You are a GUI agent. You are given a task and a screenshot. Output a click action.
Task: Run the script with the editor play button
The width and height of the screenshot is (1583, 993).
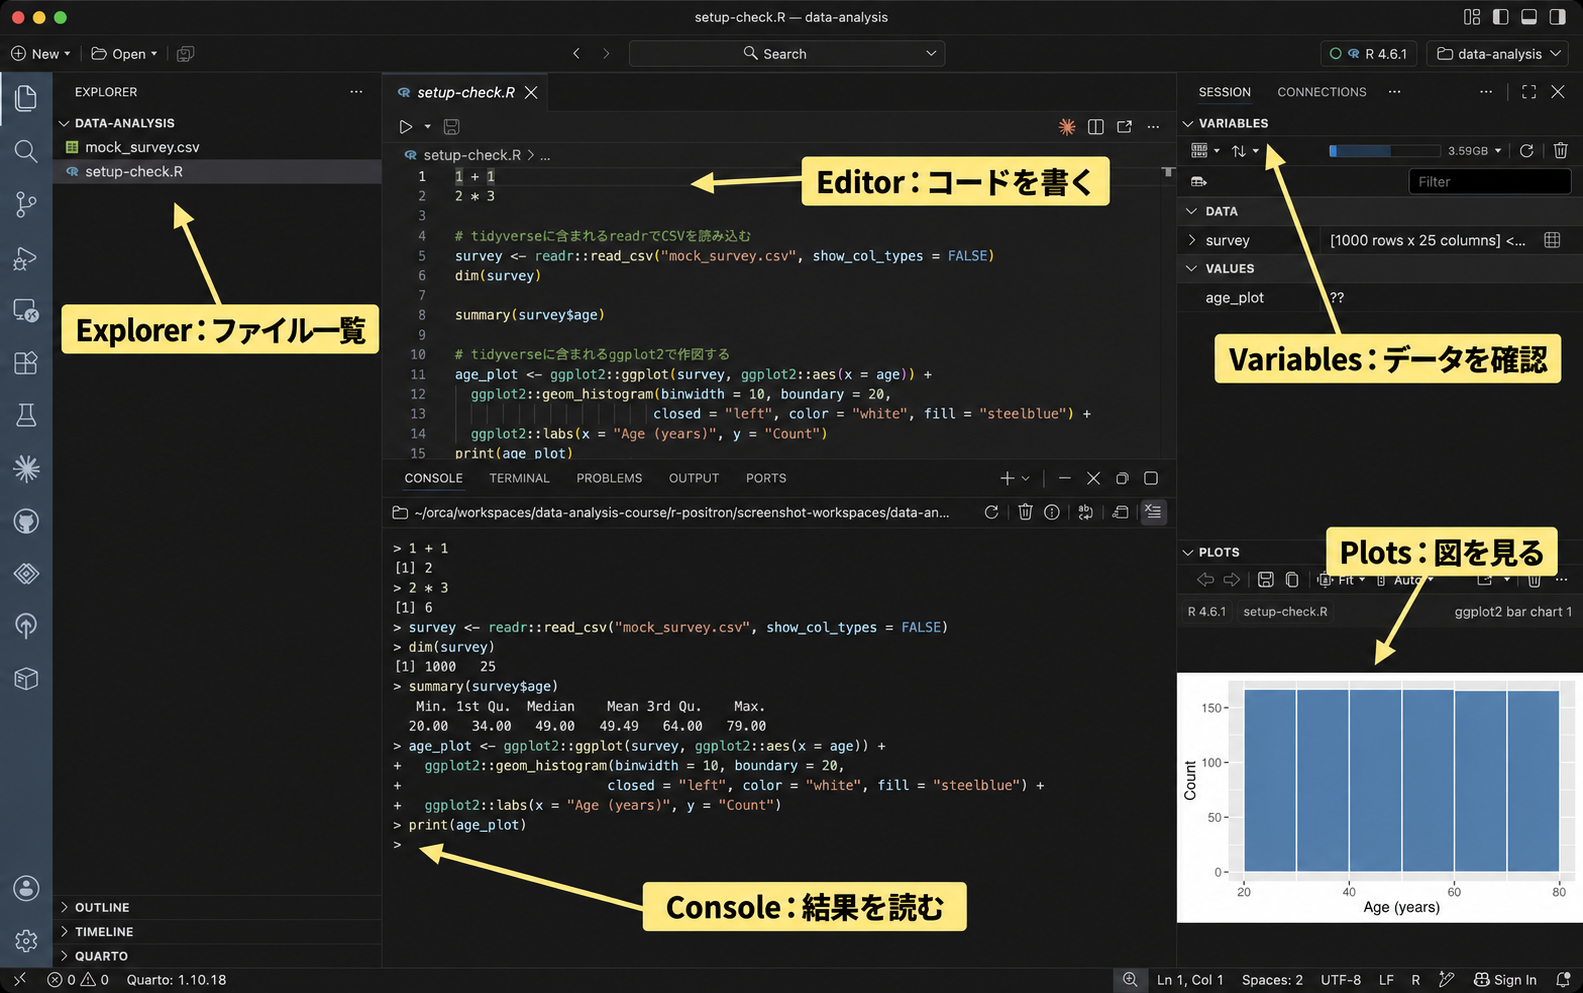(x=405, y=127)
